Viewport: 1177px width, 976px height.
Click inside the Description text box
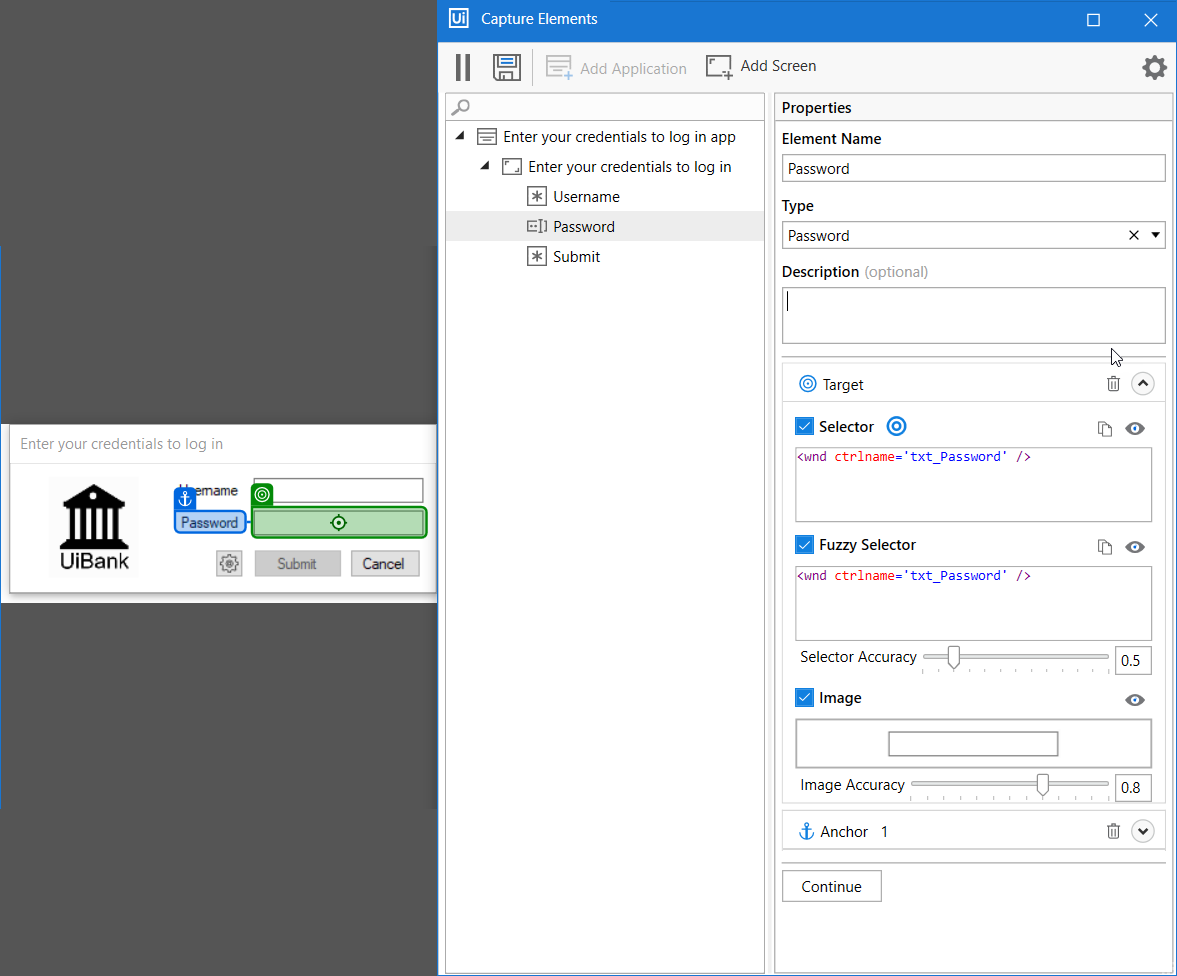[x=973, y=314]
